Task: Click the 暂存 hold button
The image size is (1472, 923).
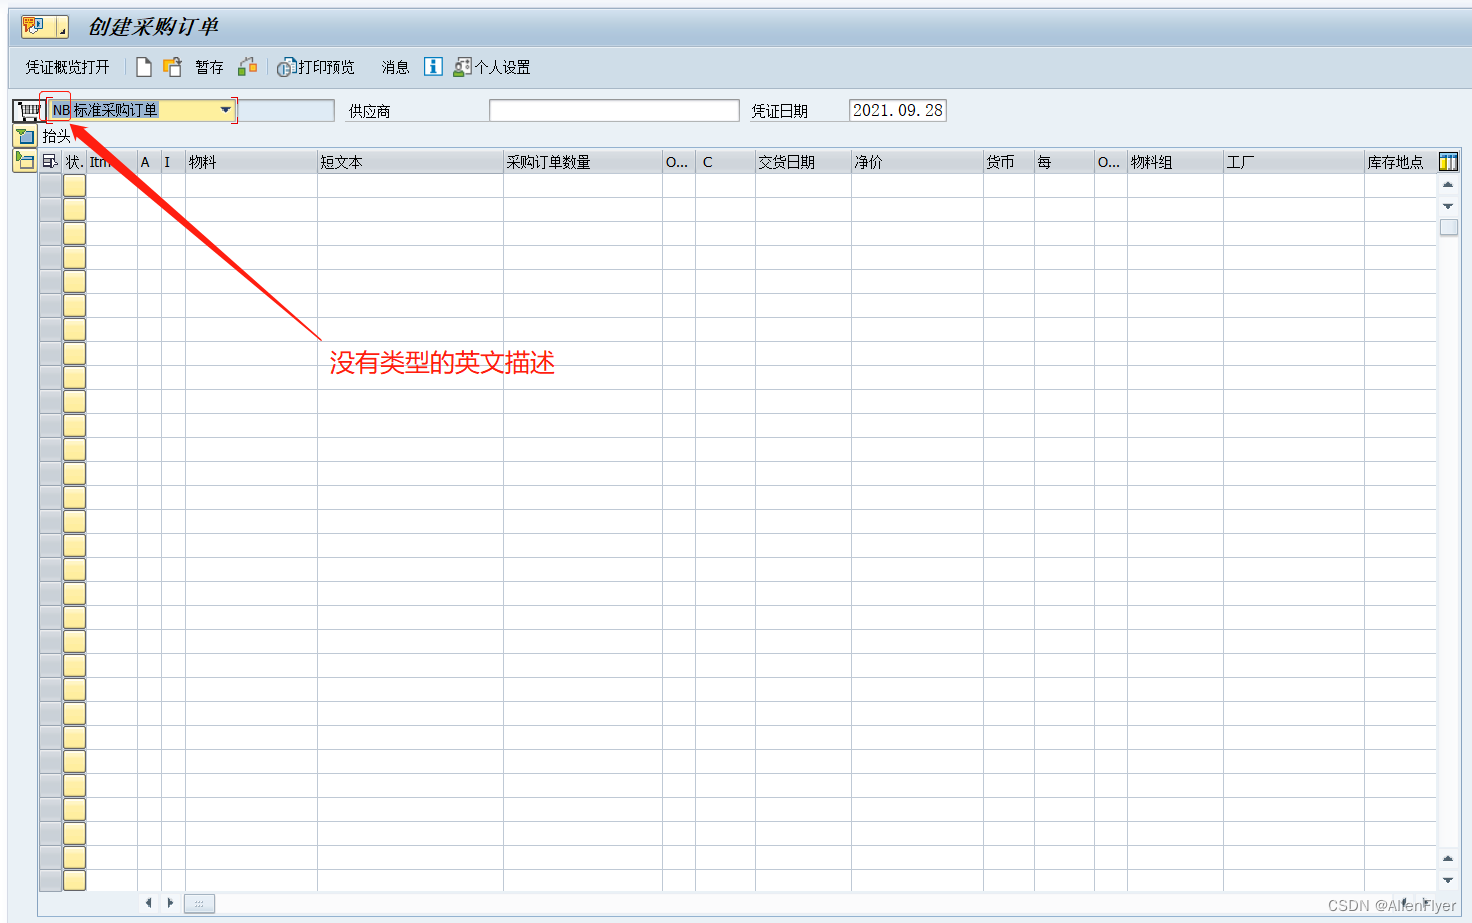Action: 209,66
